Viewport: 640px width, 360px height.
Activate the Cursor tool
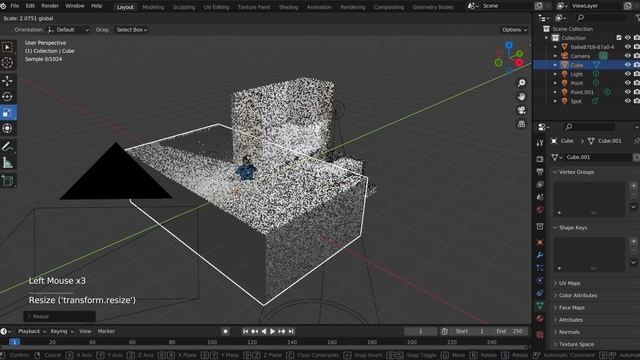click(x=7, y=62)
